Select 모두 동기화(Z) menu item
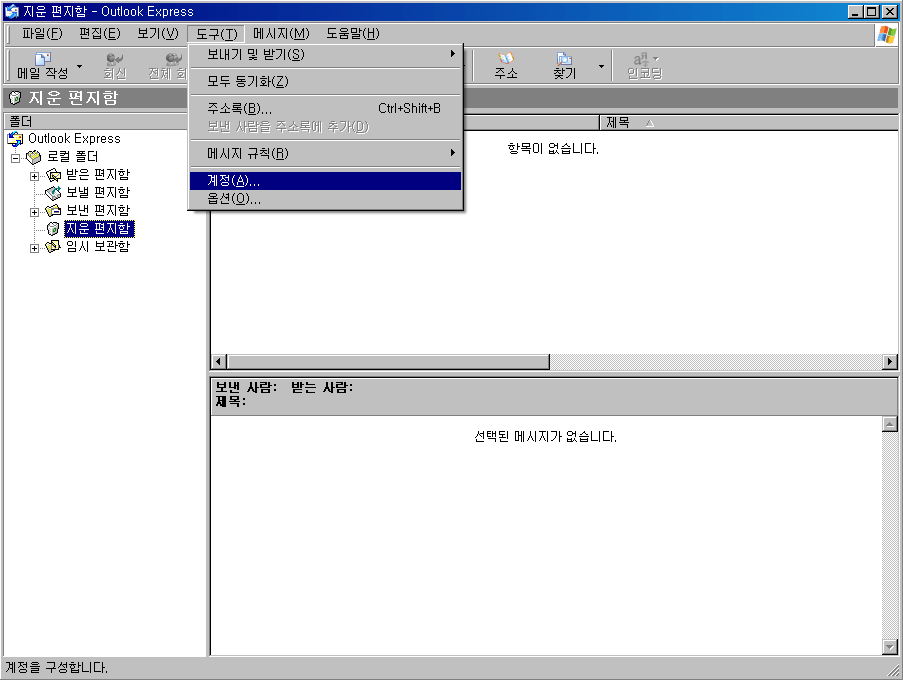903x680 pixels. point(325,82)
